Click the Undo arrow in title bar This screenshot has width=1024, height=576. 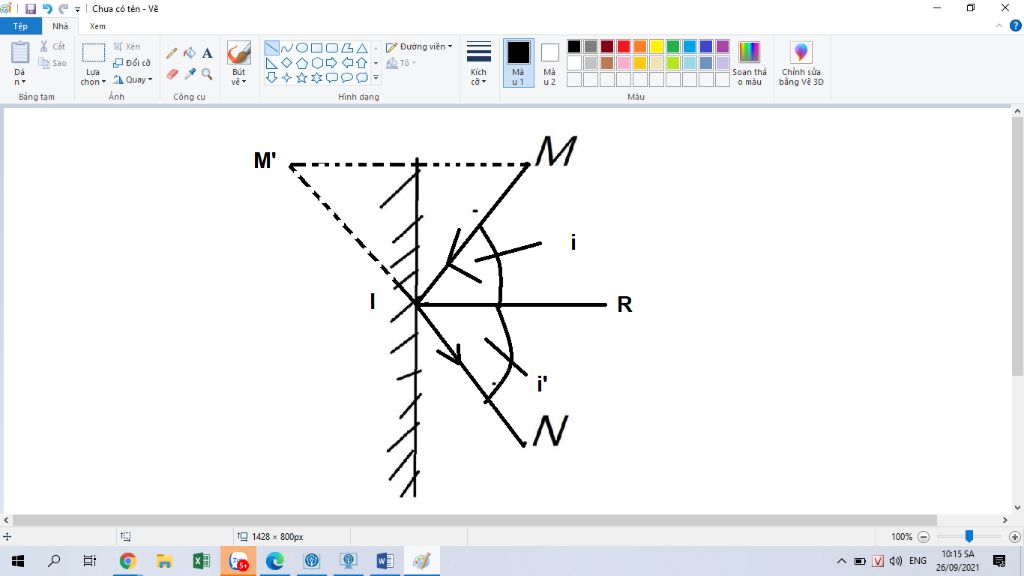point(47,8)
